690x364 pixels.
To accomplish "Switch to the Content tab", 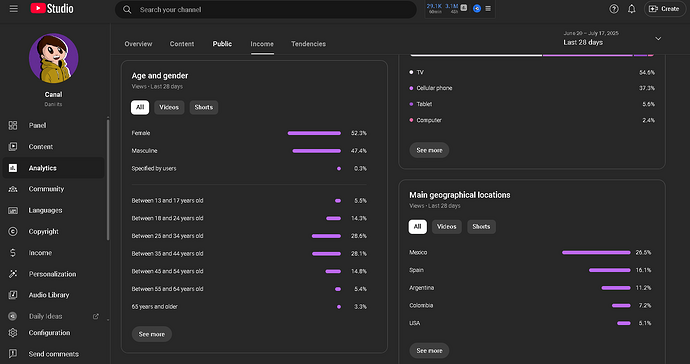I will coord(182,44).
